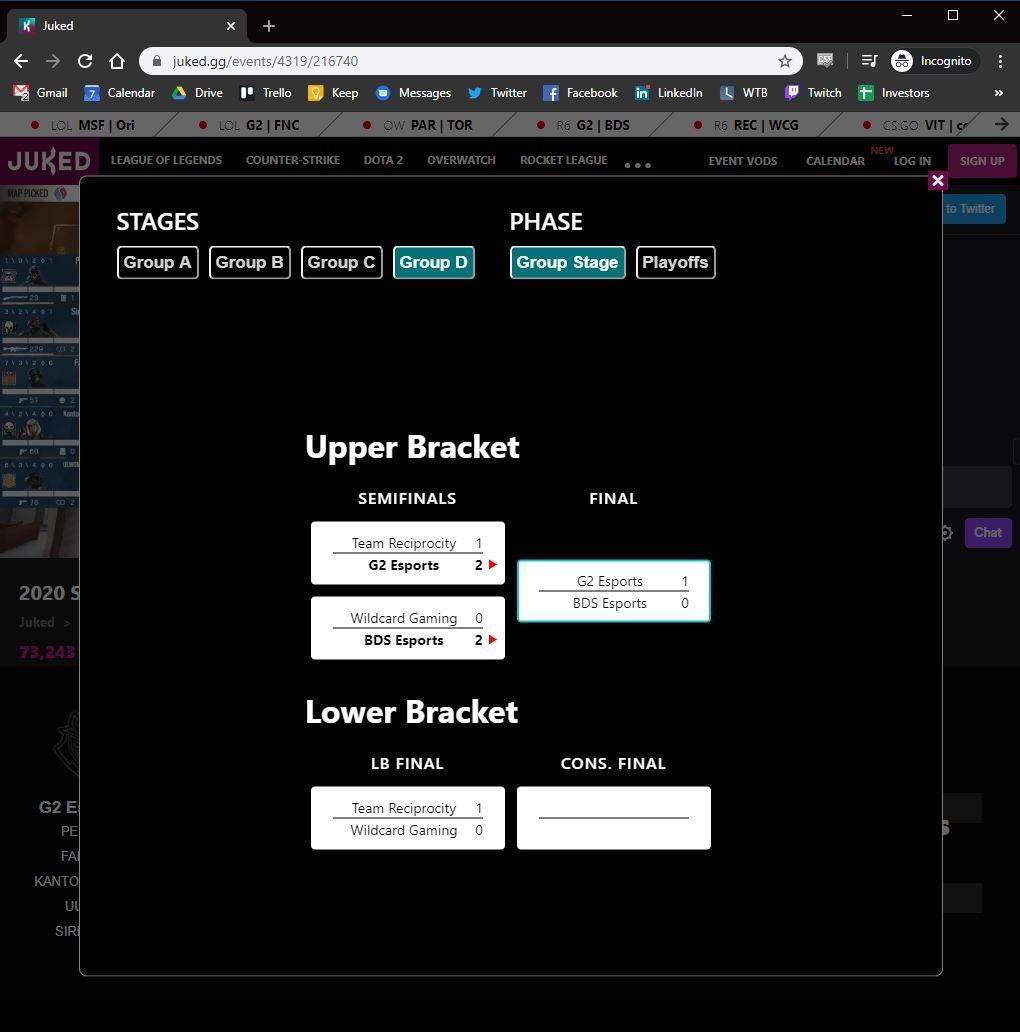Open the Drive bookmark
This screenshot has width=1020, height=1032.
tap(197, 93)
